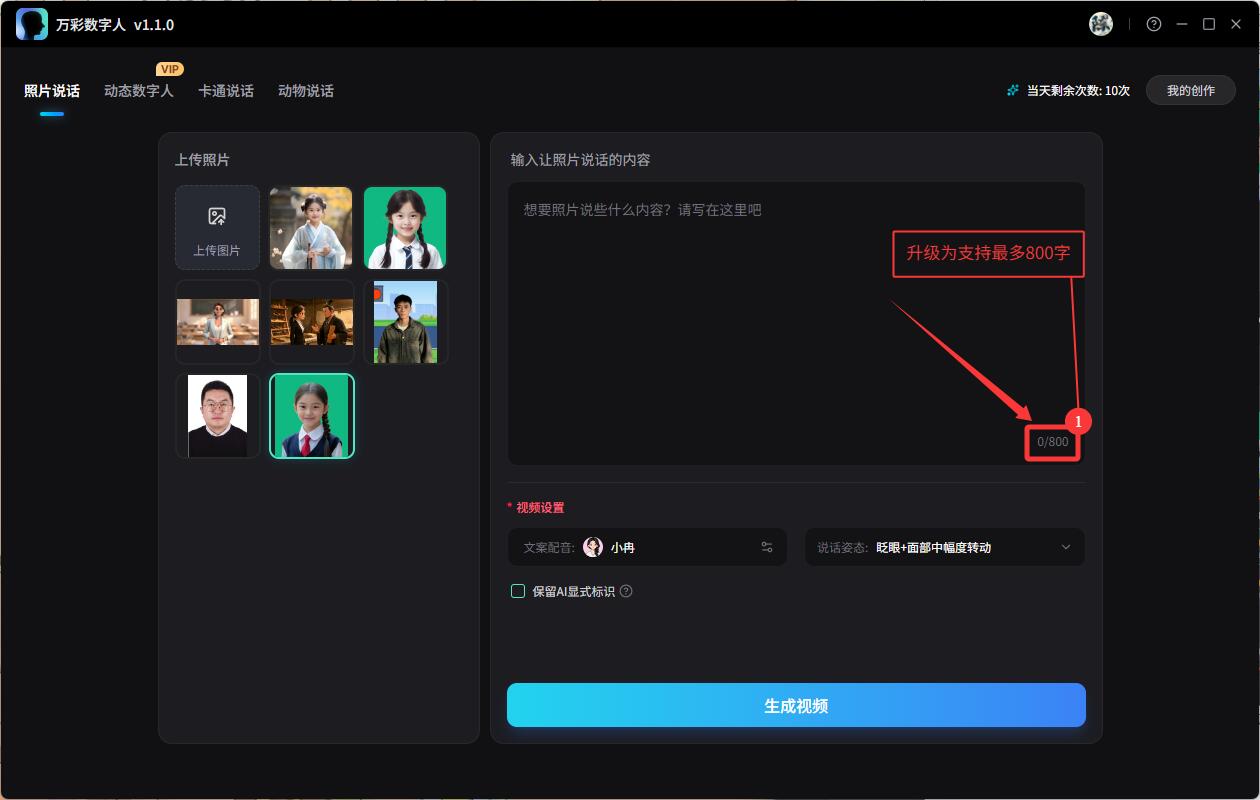Viewport: 1260px width, 800px height.
Task: Click the 小冉 voice avatar icon
Action: 593,547
